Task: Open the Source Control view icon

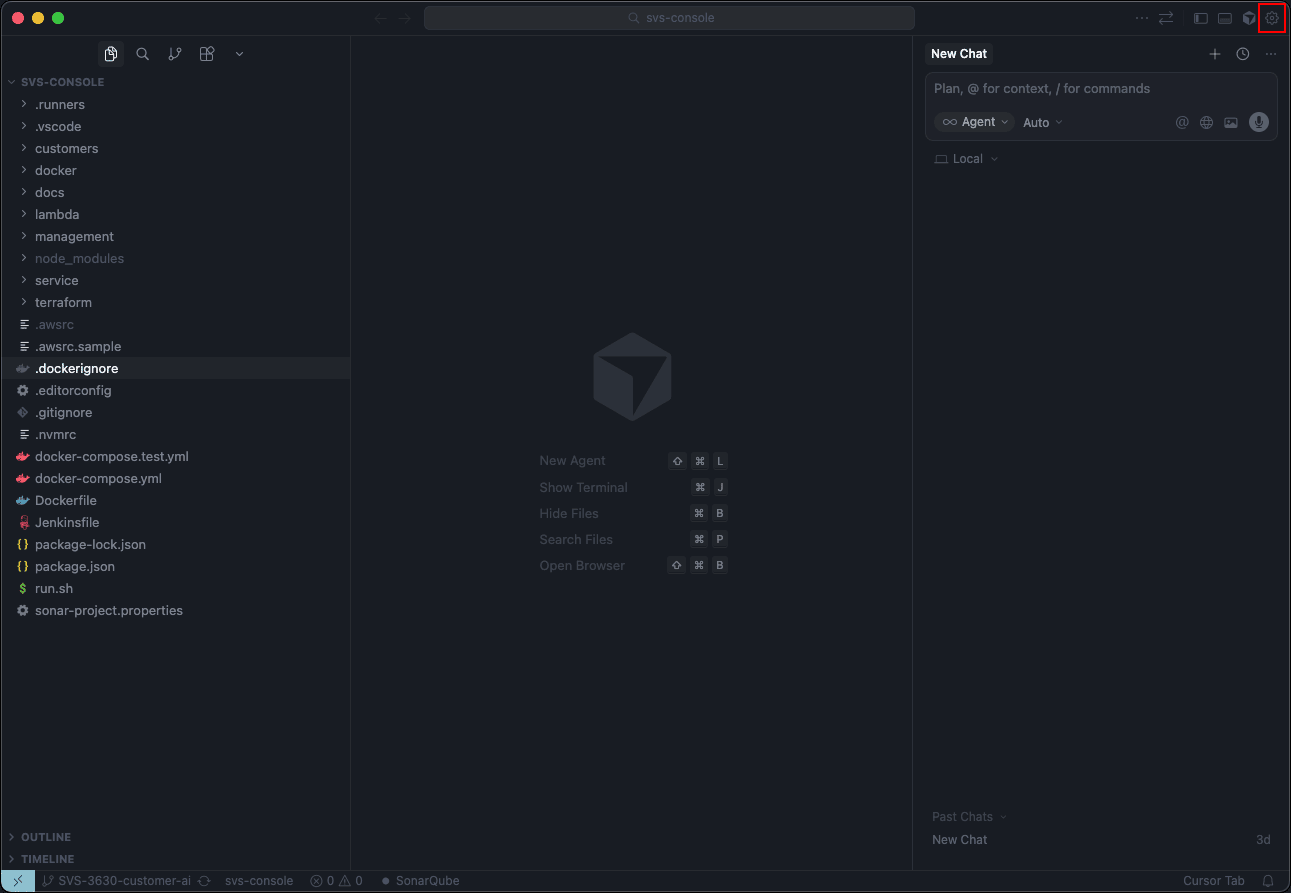Action: (x=175, y=54)
